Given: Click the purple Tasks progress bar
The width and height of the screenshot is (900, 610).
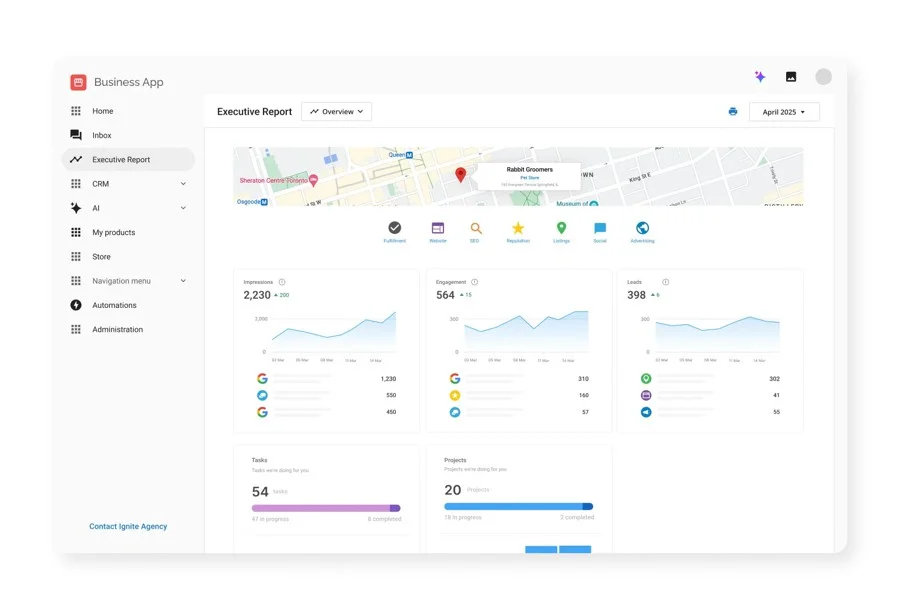Looking at the screenshot, I should click(x=326, y=508).
